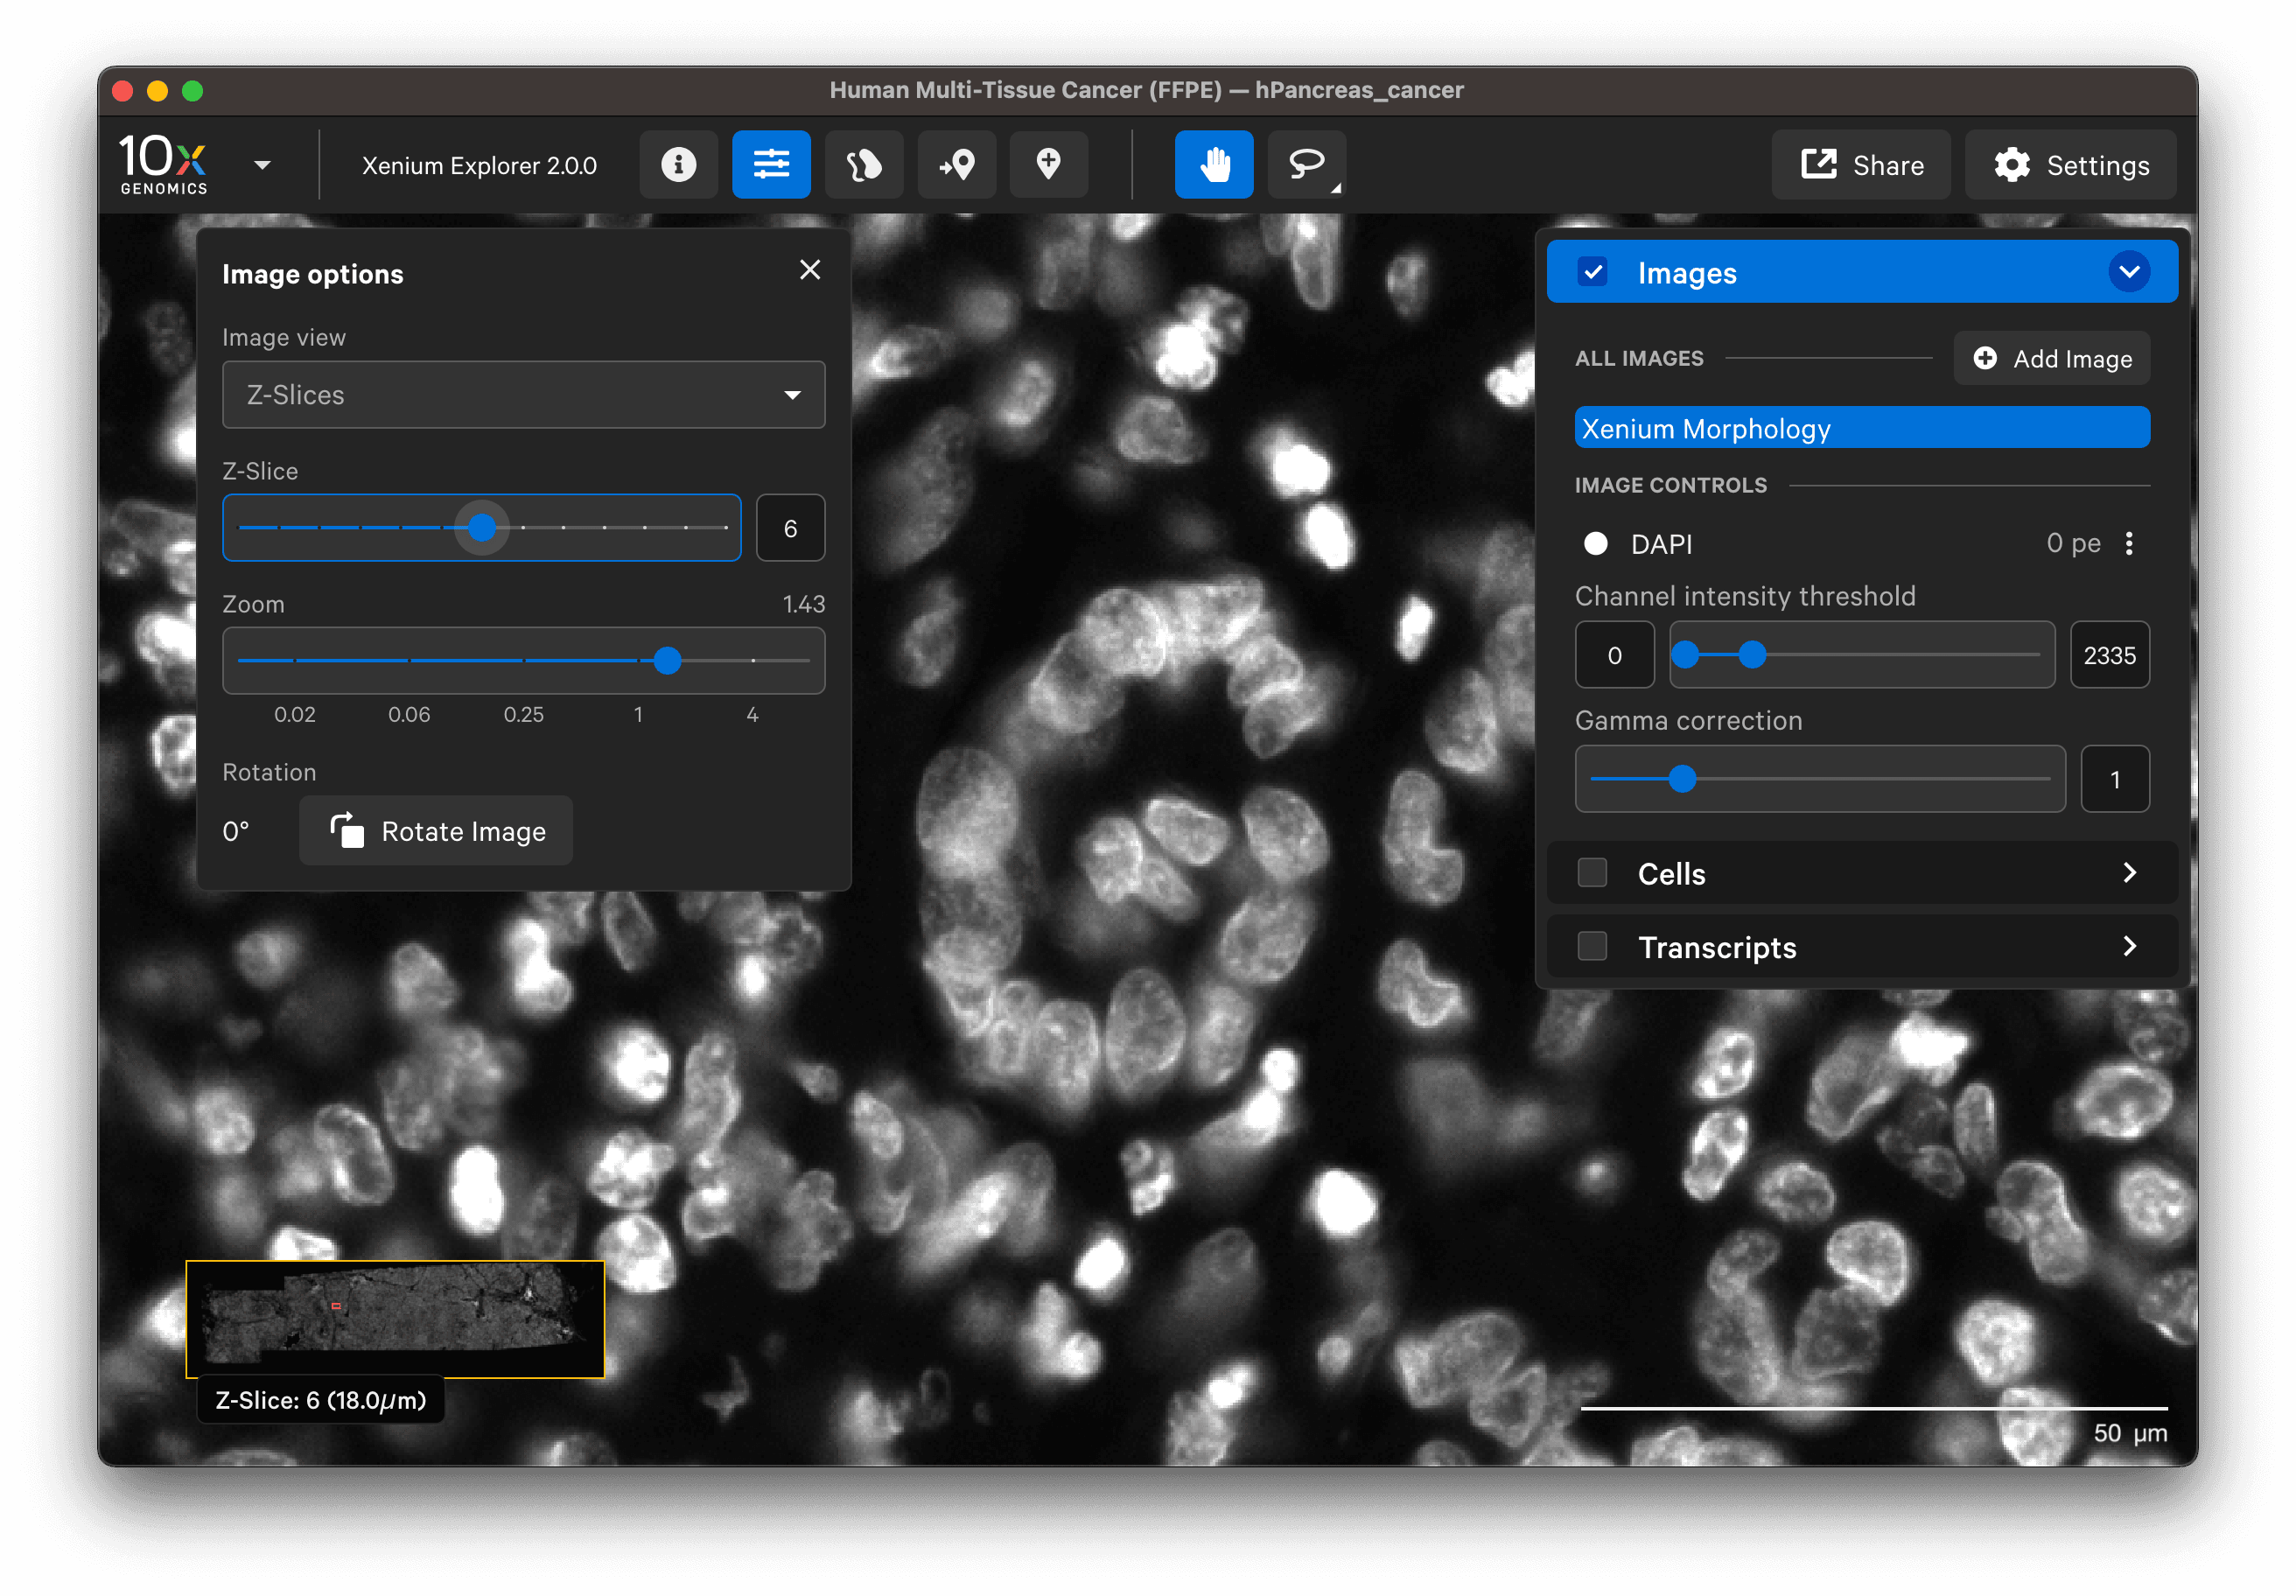Screen dimensions: 2296x1596
Task: Select the lasso selection tool
Action: click(x=1306, y=164)
